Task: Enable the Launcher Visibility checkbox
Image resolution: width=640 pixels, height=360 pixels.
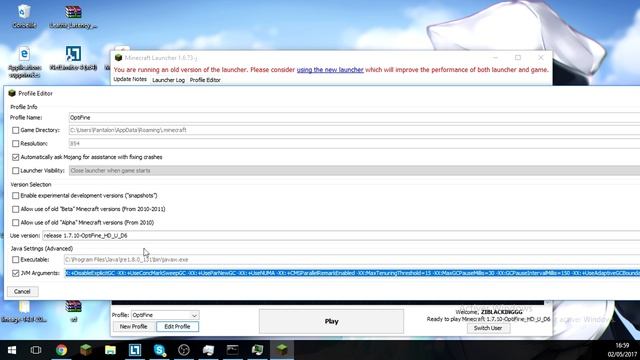Action: pyautogui.click(x=16, y=171)
